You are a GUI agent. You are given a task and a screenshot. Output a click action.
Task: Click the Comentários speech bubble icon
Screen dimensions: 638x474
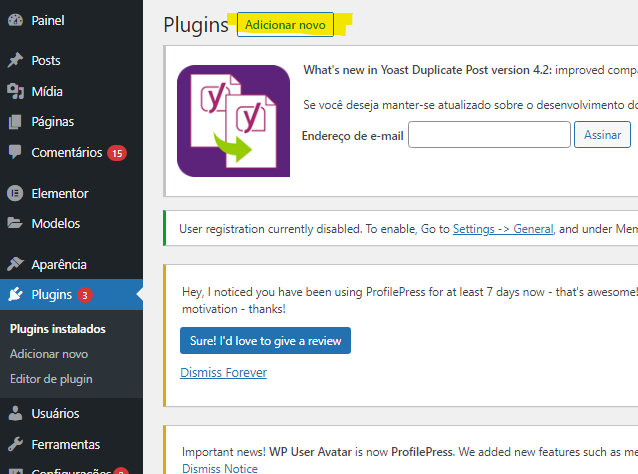coord(15,153)
